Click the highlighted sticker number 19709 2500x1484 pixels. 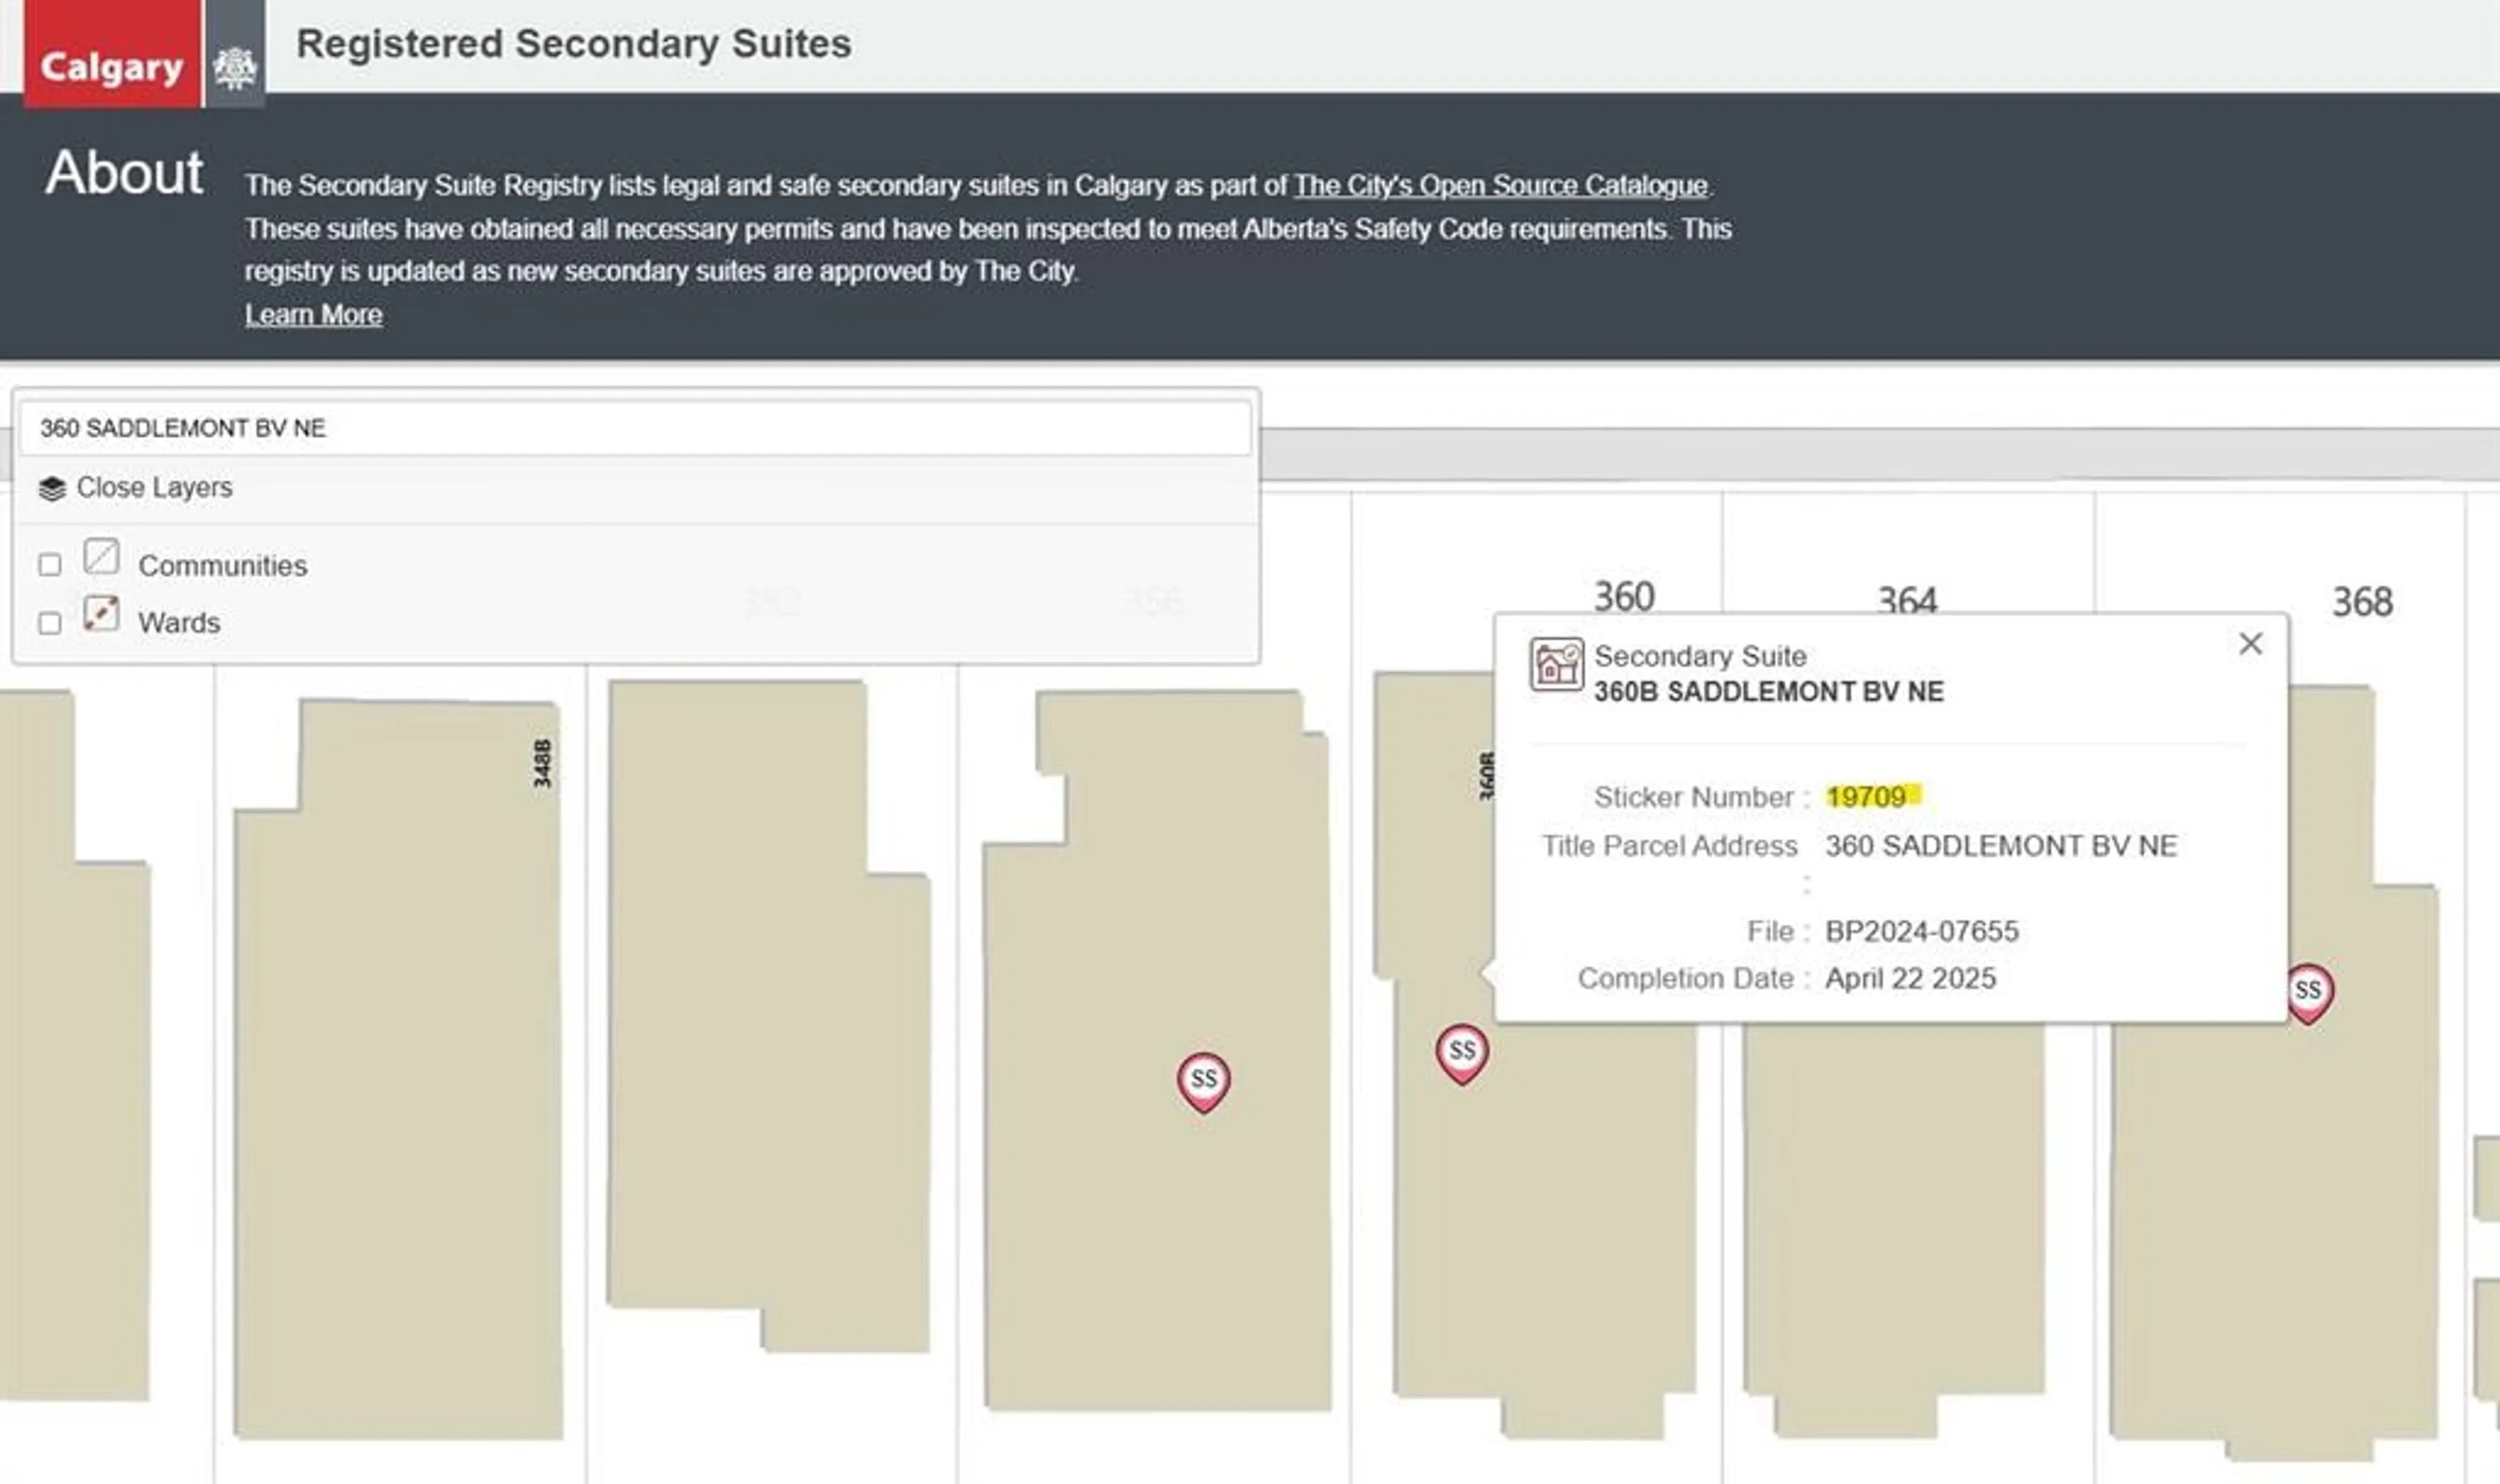(1866, 797)
